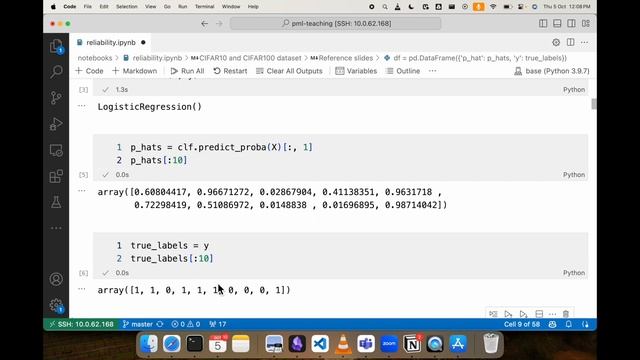640x360 pixels.
Task: Open Copilot status icon in status bar
Action: coord(552,324)
